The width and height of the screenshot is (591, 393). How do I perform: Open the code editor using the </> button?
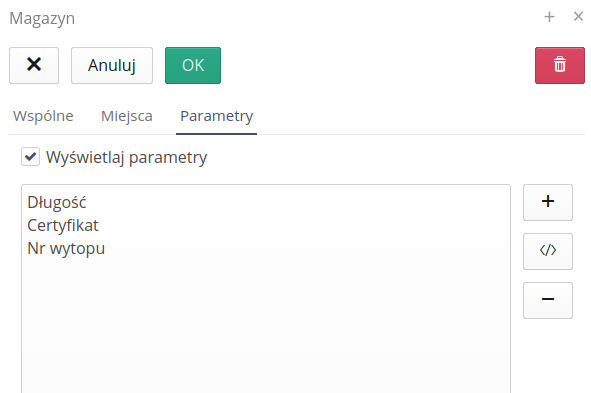548,251
